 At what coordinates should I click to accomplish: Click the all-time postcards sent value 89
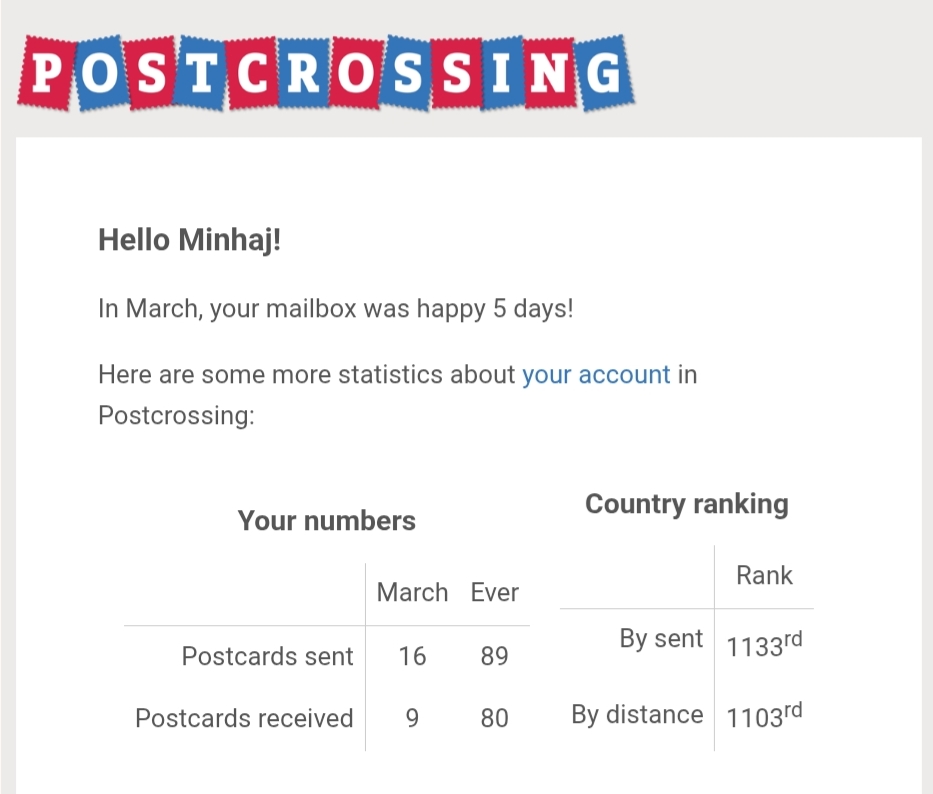(494, 656)
